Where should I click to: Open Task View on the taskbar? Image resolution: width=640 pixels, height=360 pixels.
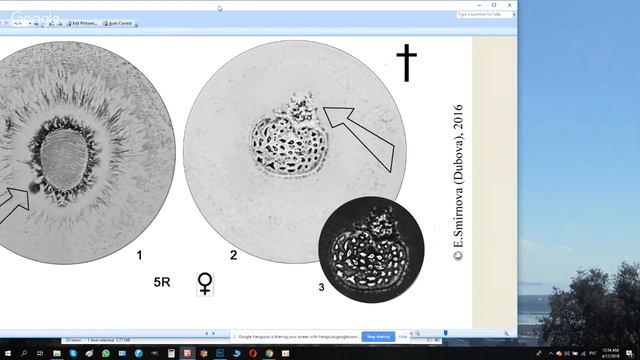point(40,353)
